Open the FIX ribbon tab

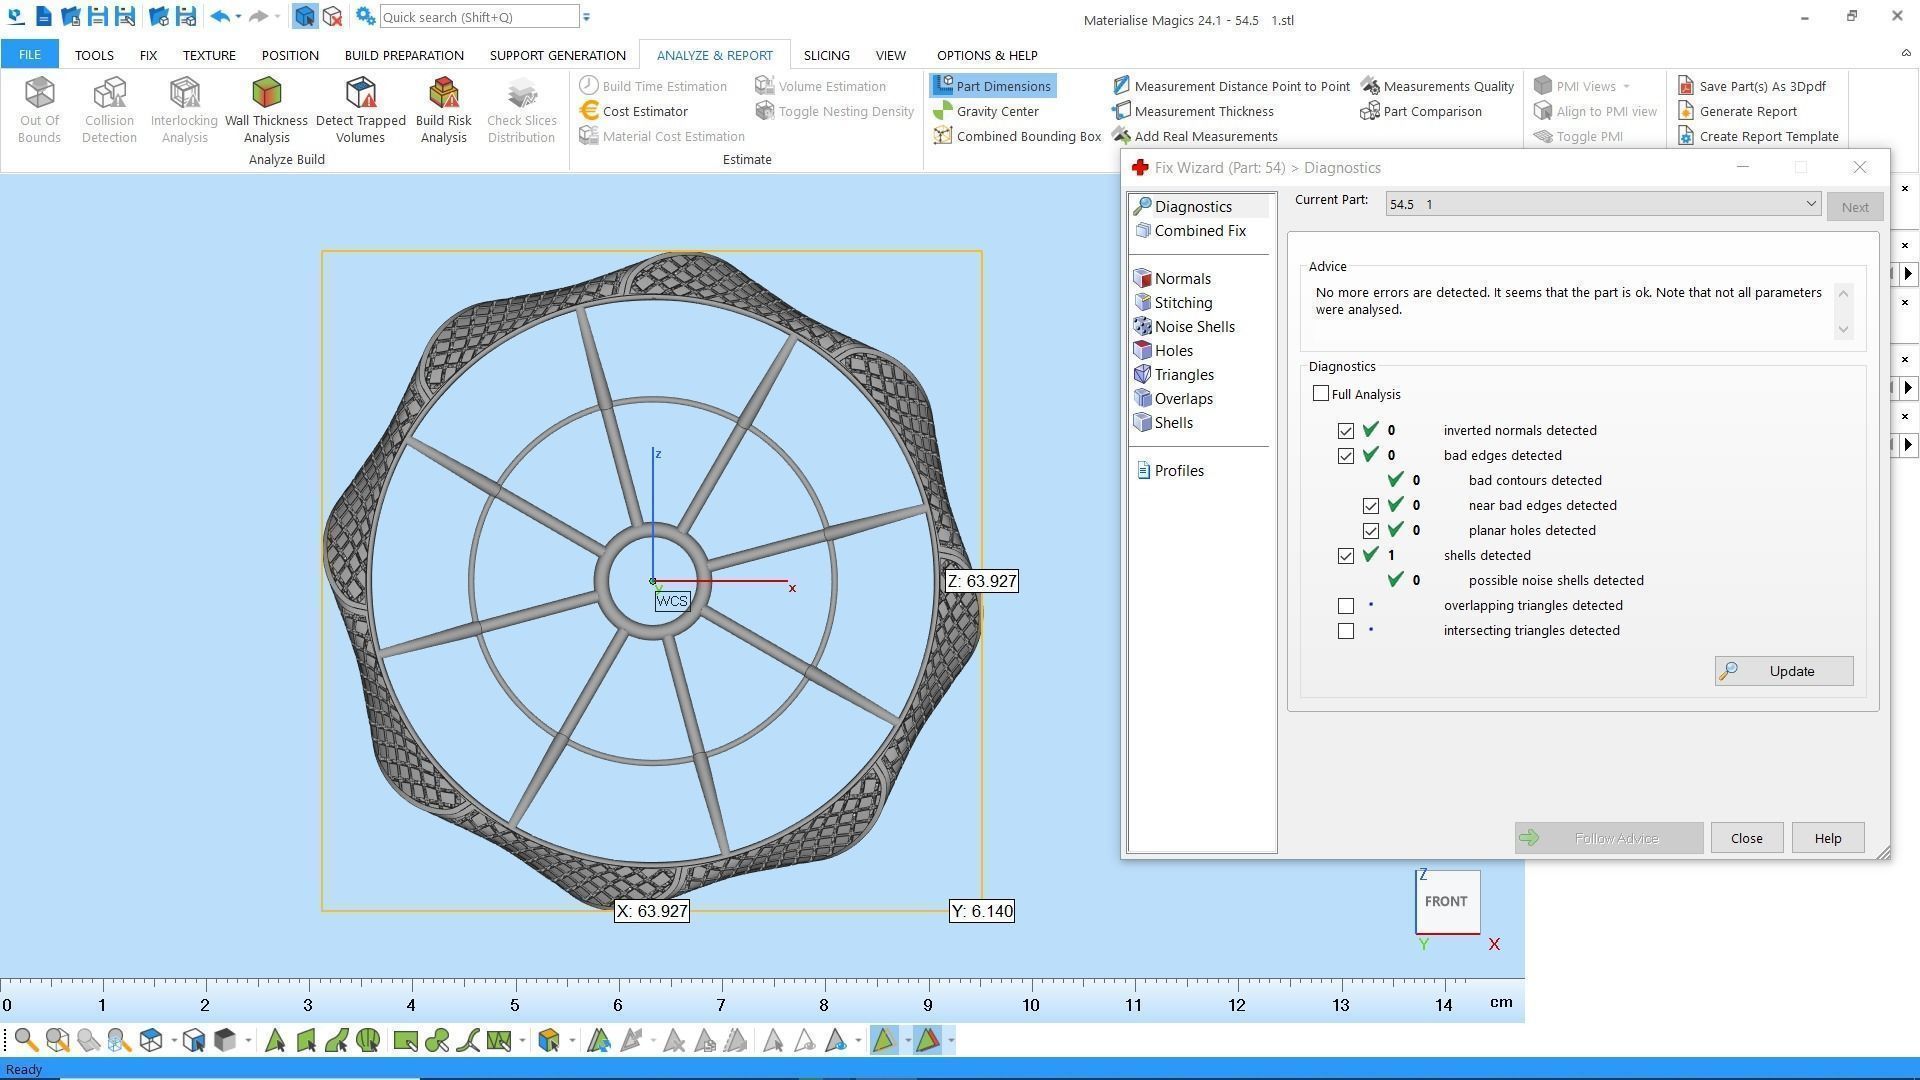pos(148,55)
